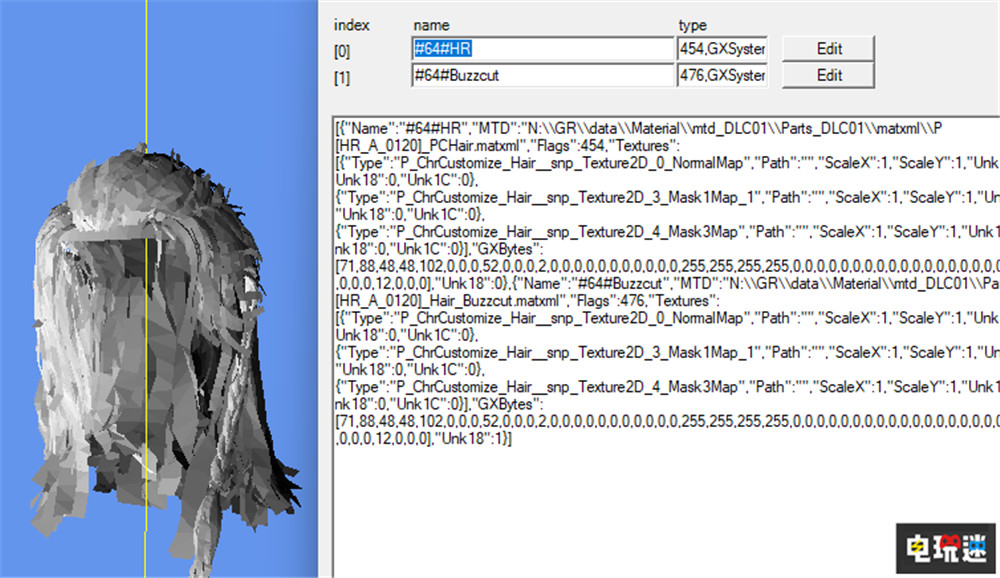Click the "index" column header label
1000x578 pixels.
[350, 25]
